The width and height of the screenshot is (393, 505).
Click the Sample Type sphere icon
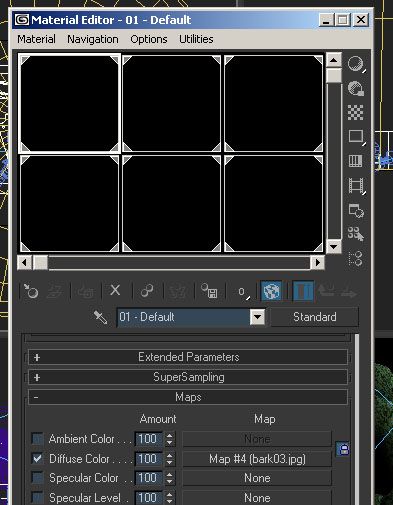(356, 64)
